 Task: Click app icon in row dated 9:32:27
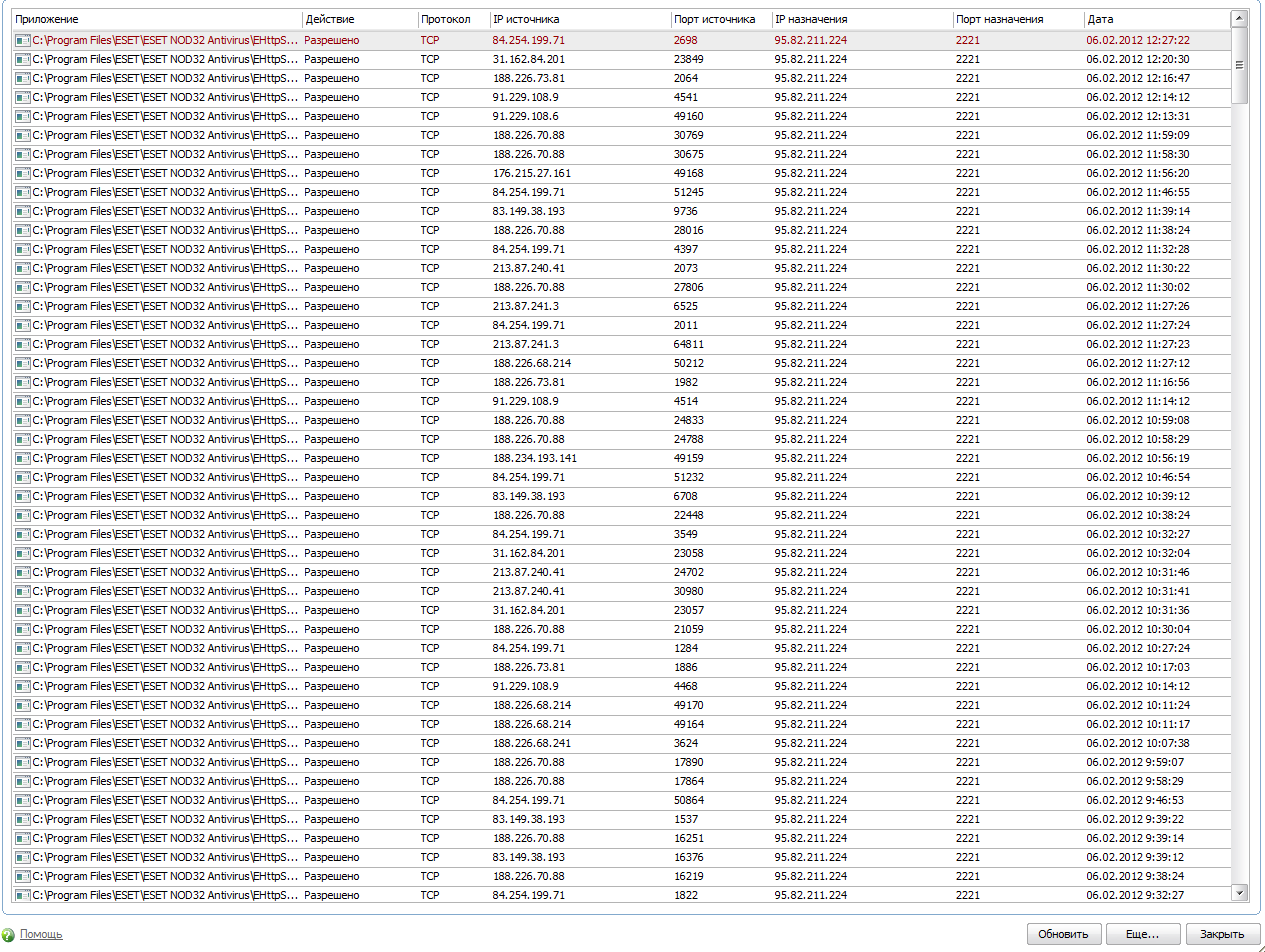23,896
